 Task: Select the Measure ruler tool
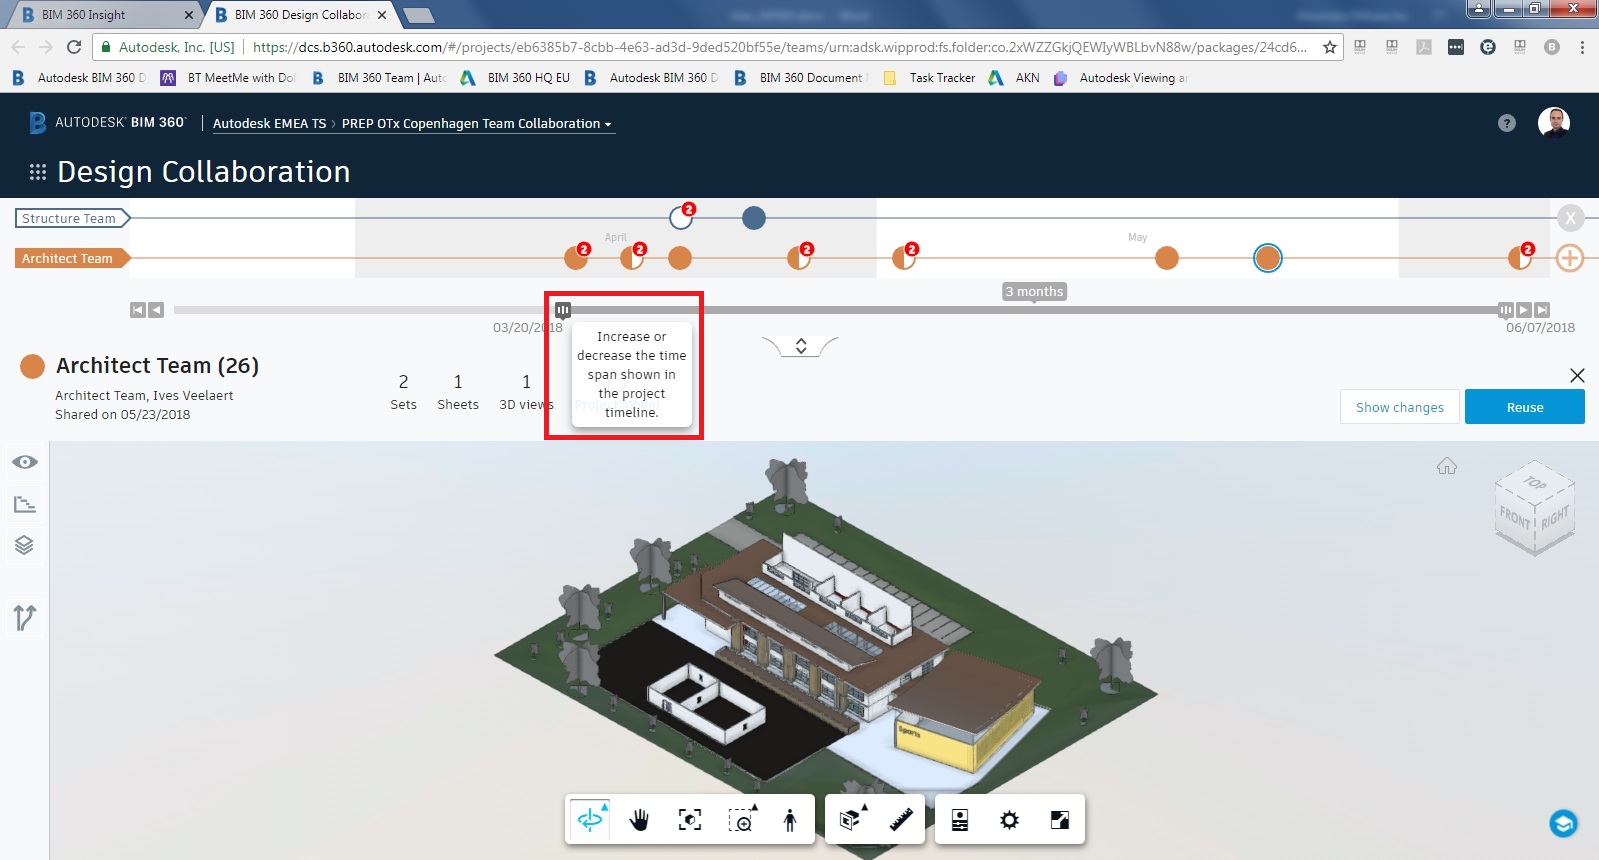tap(901, 820)
